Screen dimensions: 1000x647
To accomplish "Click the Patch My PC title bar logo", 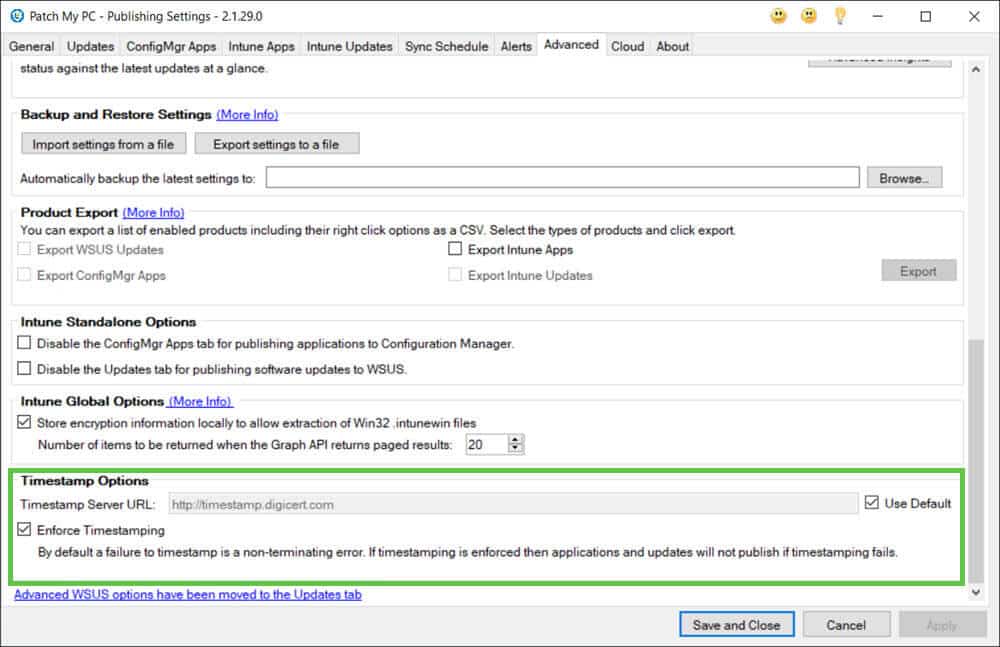I will point(17,16).
